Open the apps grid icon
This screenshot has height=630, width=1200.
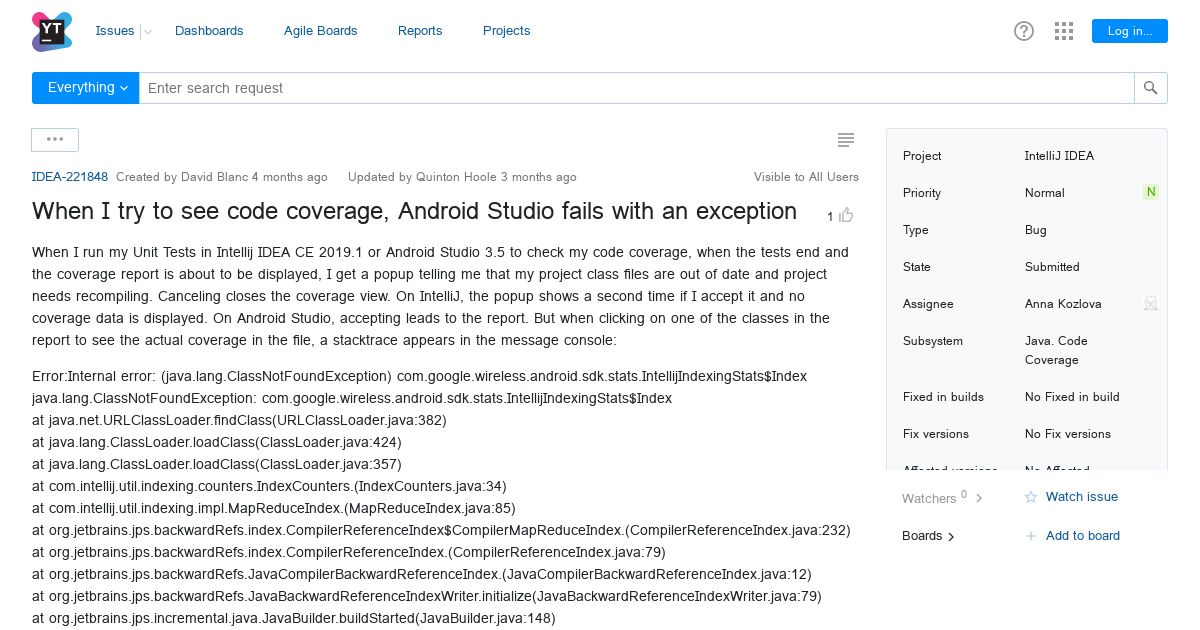pyautogui.click(x=1064, y=31)
